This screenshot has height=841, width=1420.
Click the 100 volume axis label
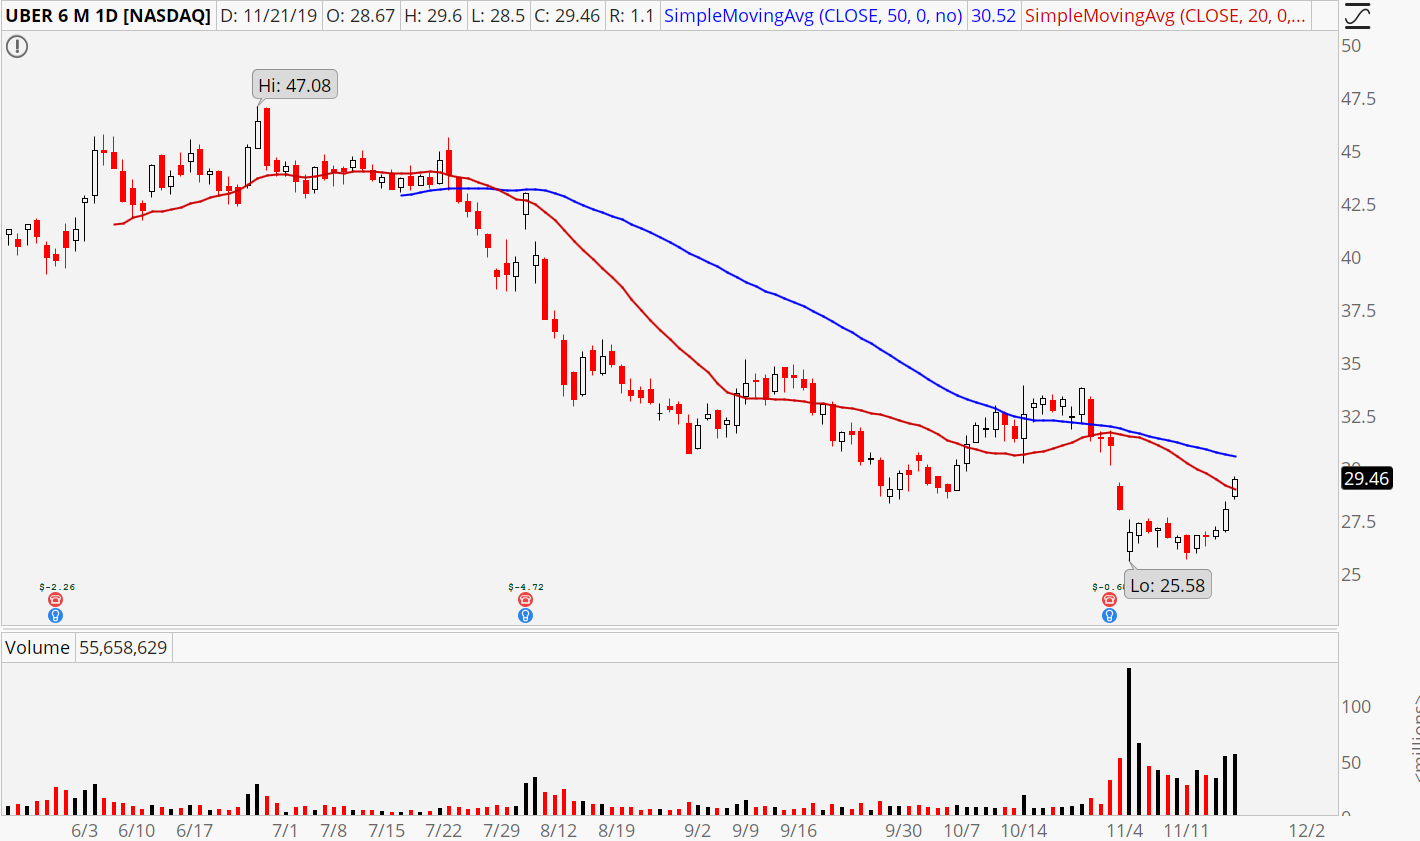pyautogui.click(x=1356, y=707)
